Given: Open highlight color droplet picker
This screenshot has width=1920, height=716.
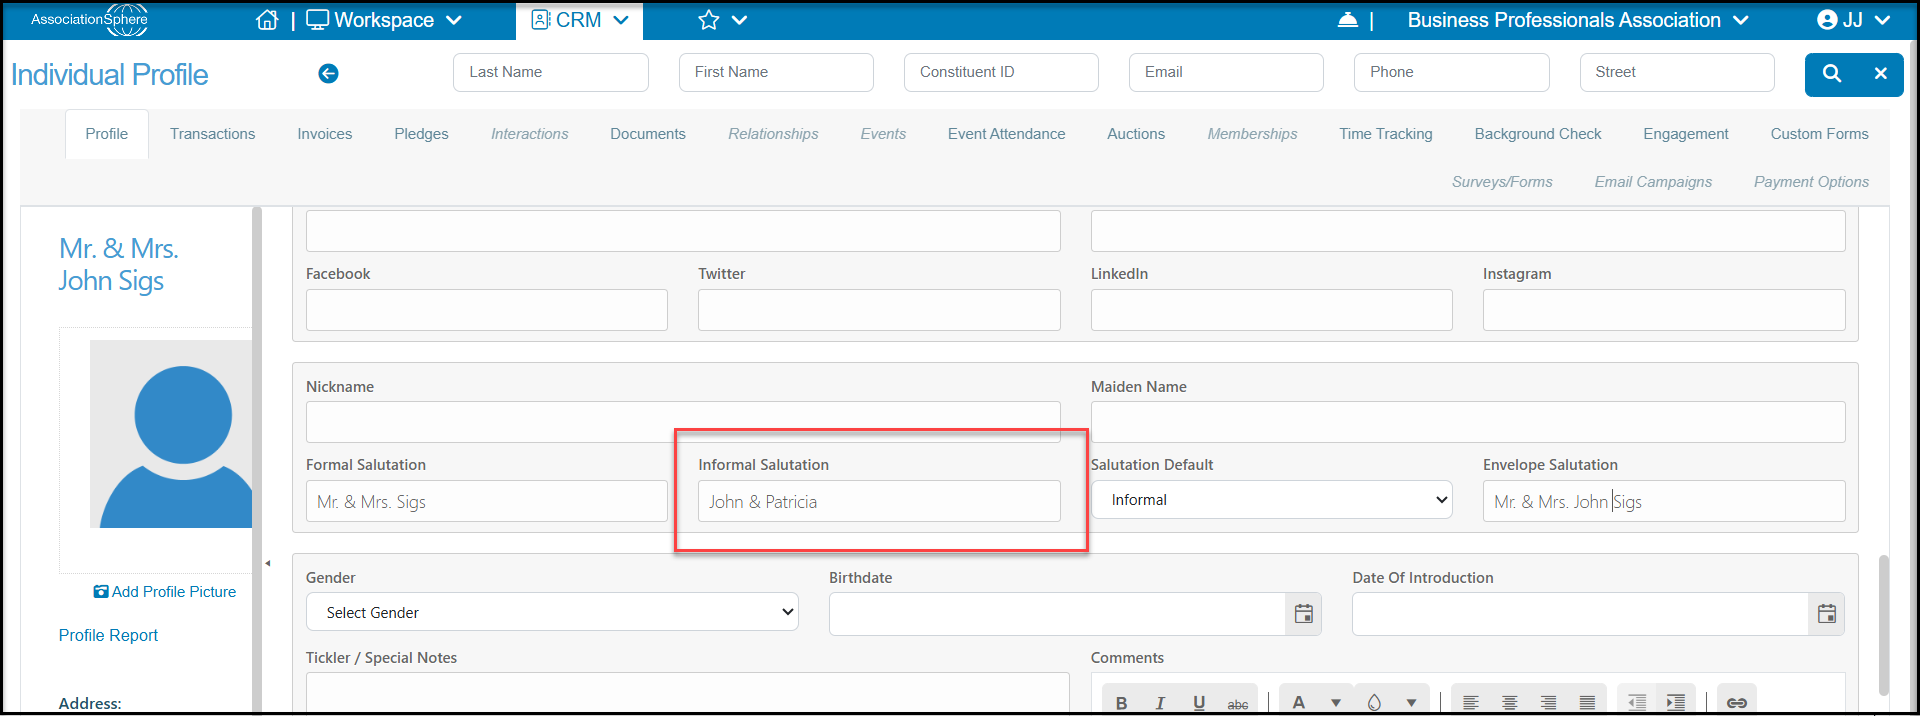Looking at the screenshot, I should click(1374, 703).
